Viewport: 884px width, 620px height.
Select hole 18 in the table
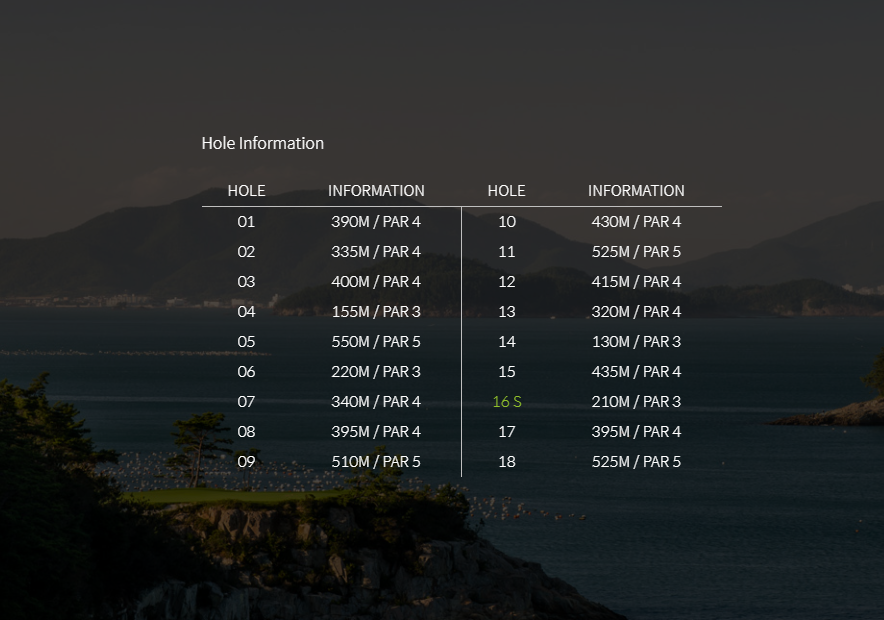(507, 462)
